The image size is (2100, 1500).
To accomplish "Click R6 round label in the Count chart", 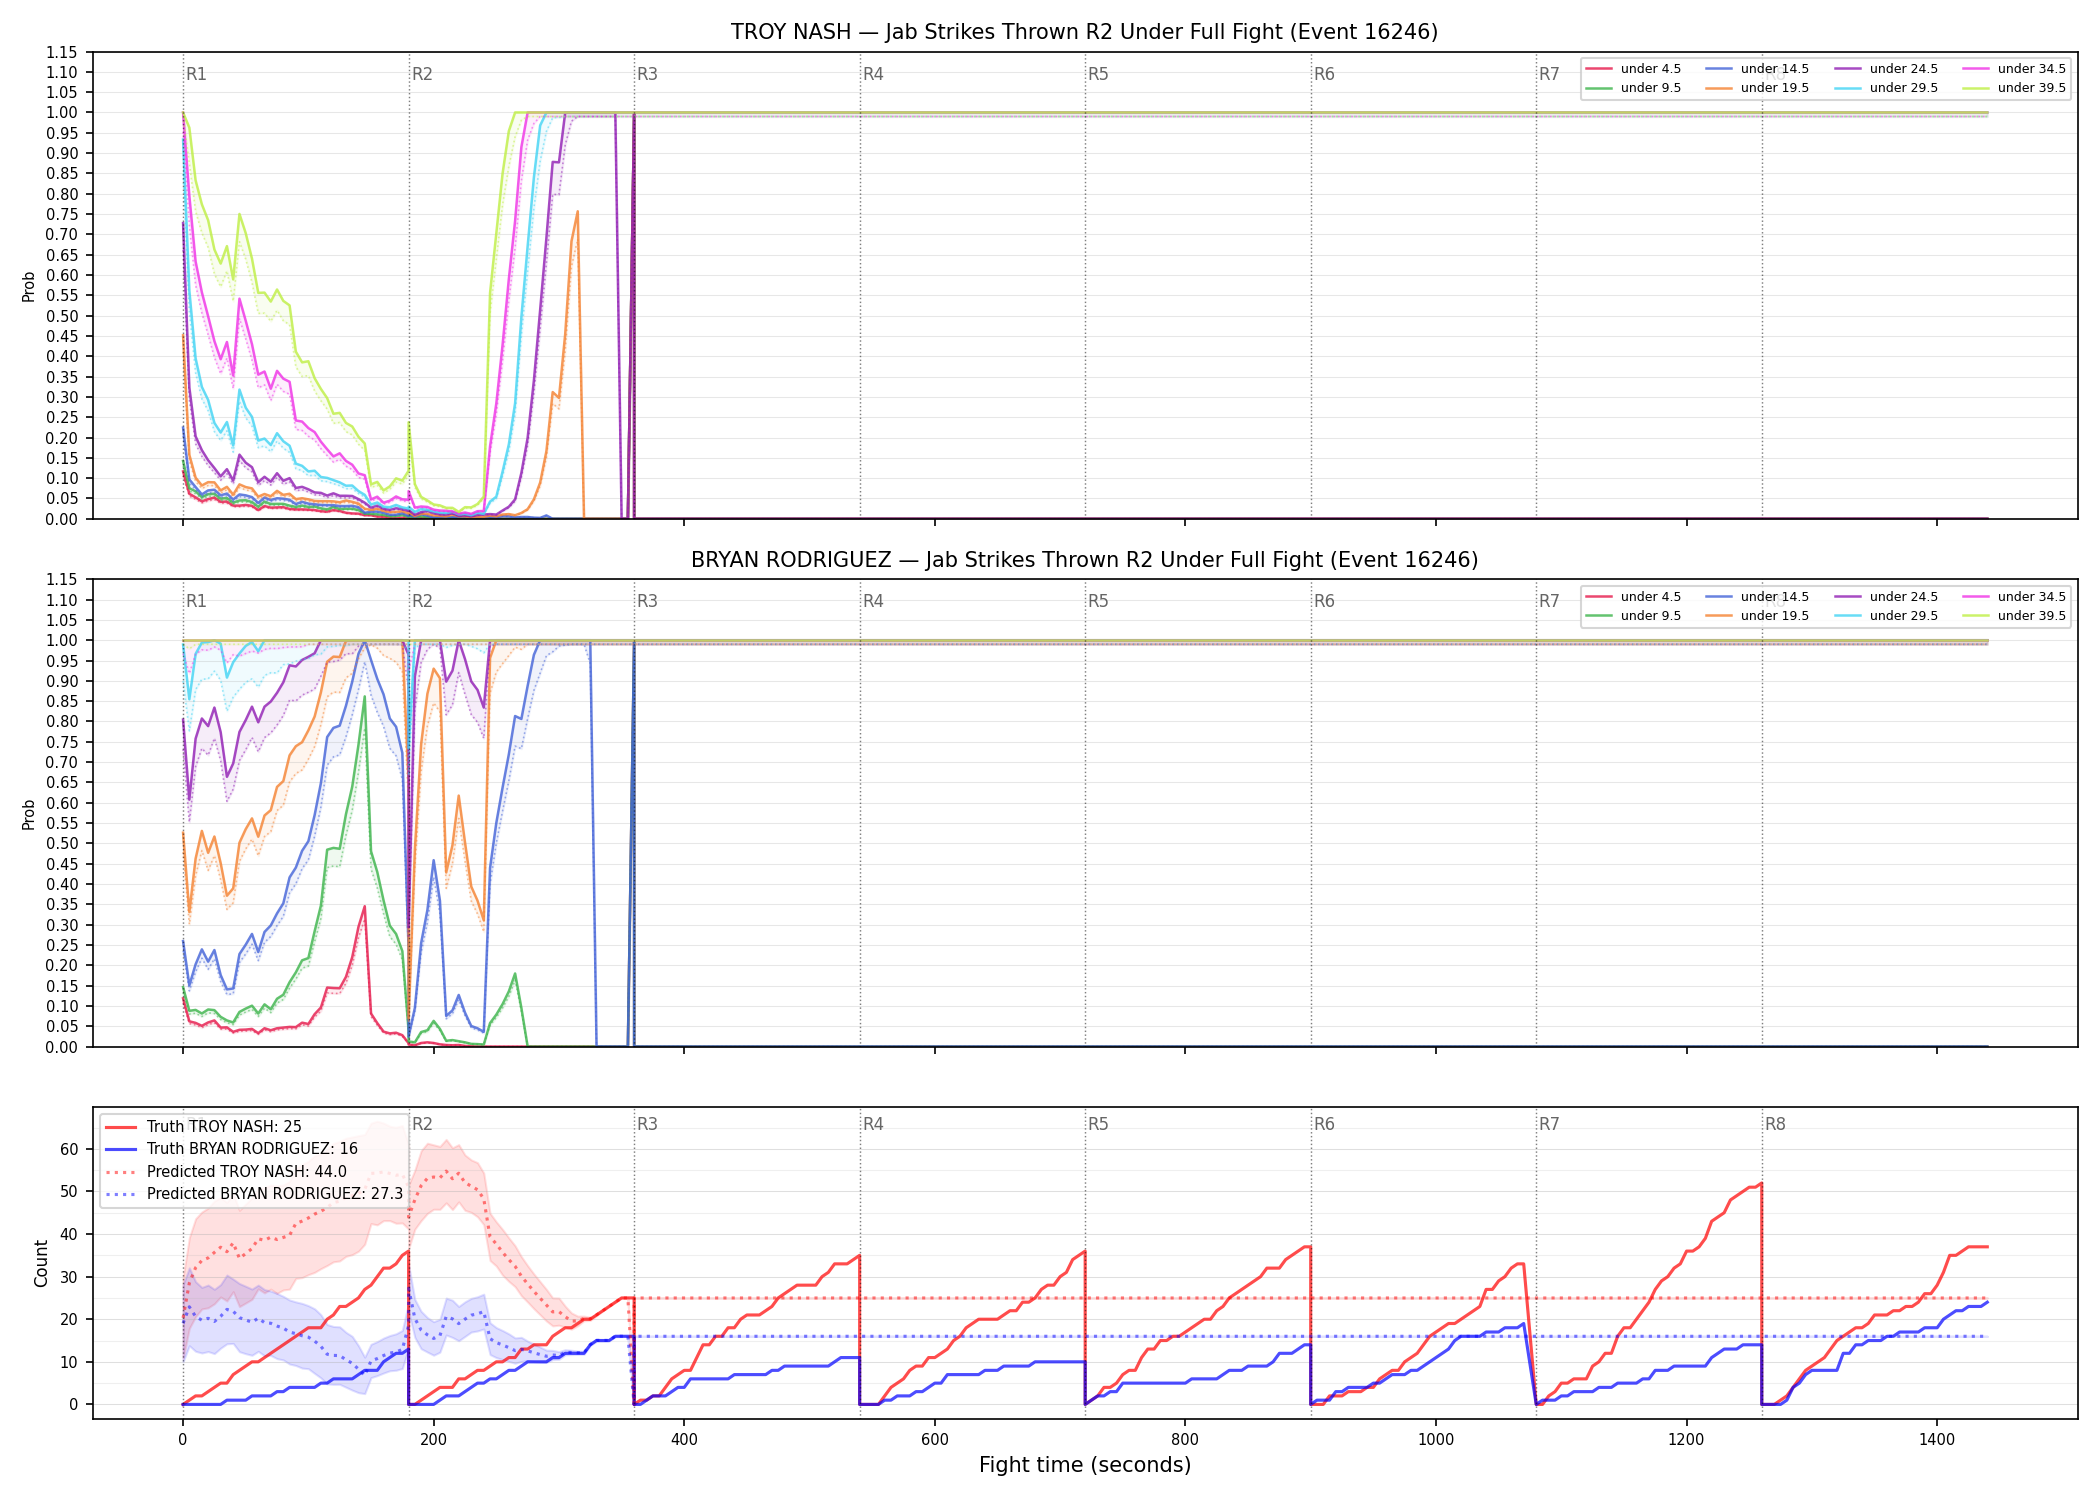I will 1324,1124.
